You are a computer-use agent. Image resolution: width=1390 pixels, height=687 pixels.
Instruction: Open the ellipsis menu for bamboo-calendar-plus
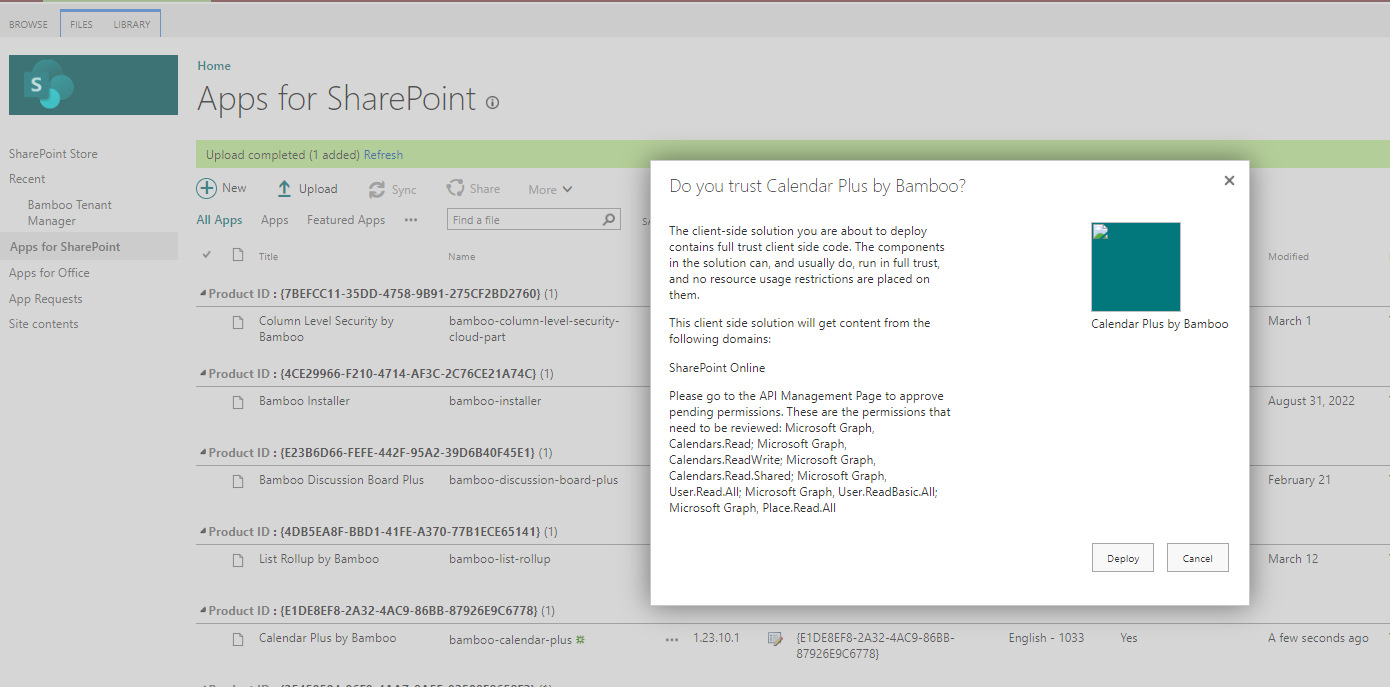pos(672,639)
